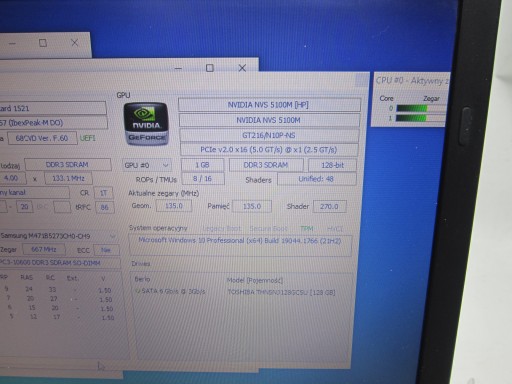Select the Windows 10 Professional OS text field
Image resolution: width=512 pixels, height=384 pixels.
point(240,246)
